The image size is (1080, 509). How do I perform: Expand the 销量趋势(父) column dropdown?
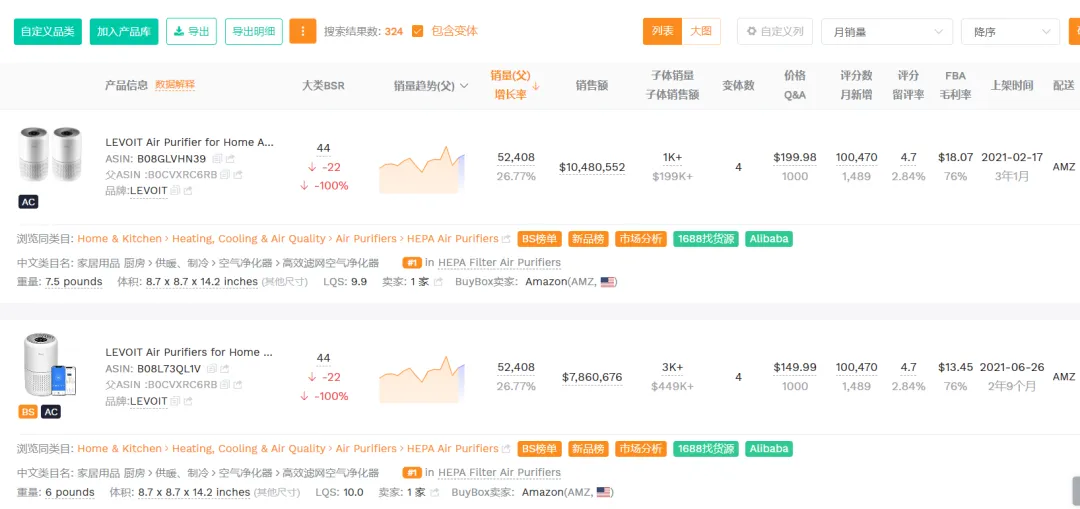point(464,85)
